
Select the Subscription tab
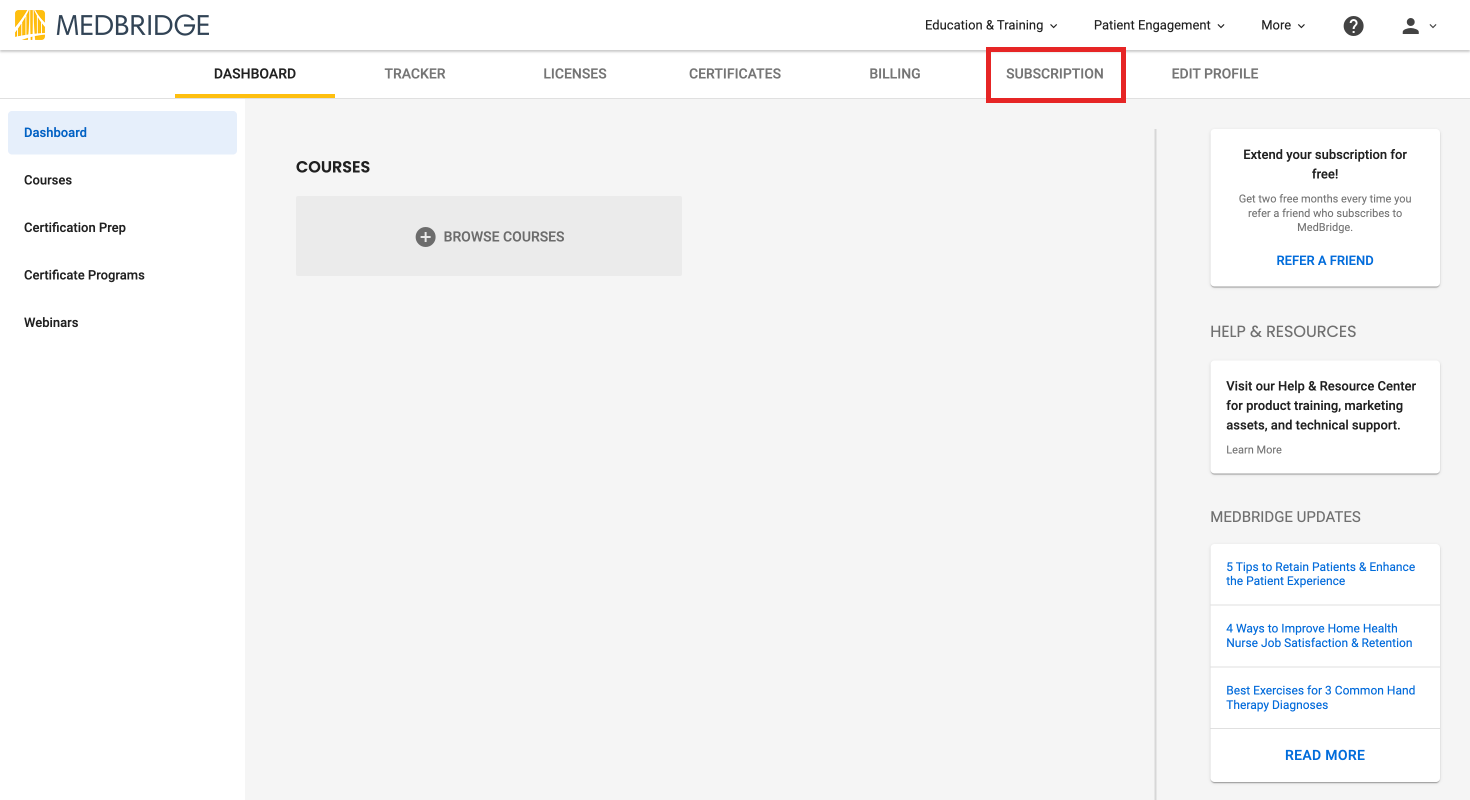point(1055,74)
